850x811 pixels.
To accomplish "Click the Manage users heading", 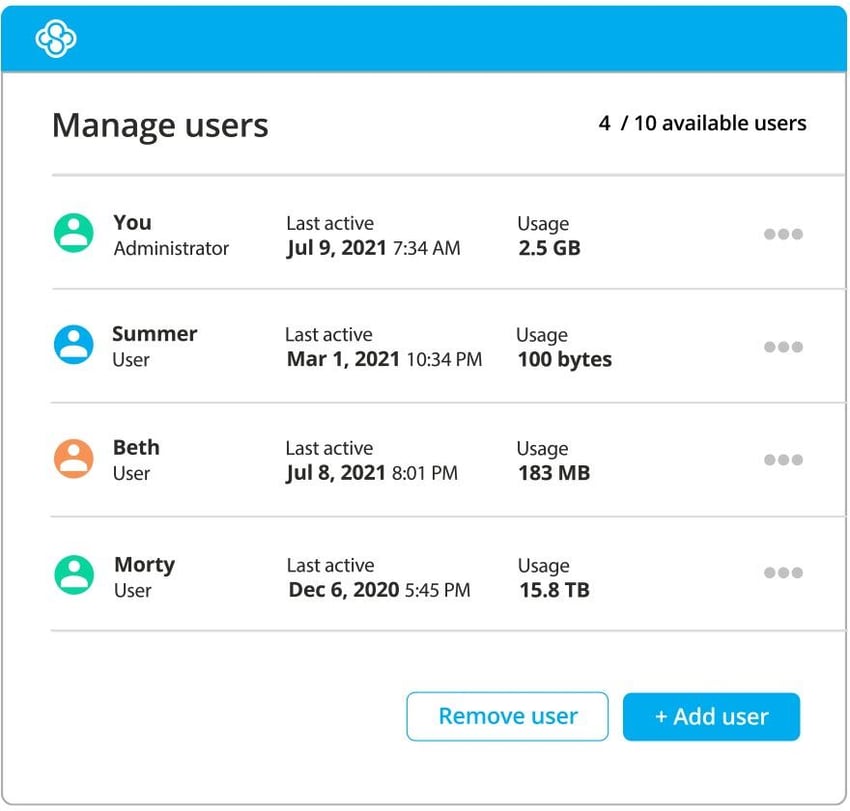I will pos(160,124).
